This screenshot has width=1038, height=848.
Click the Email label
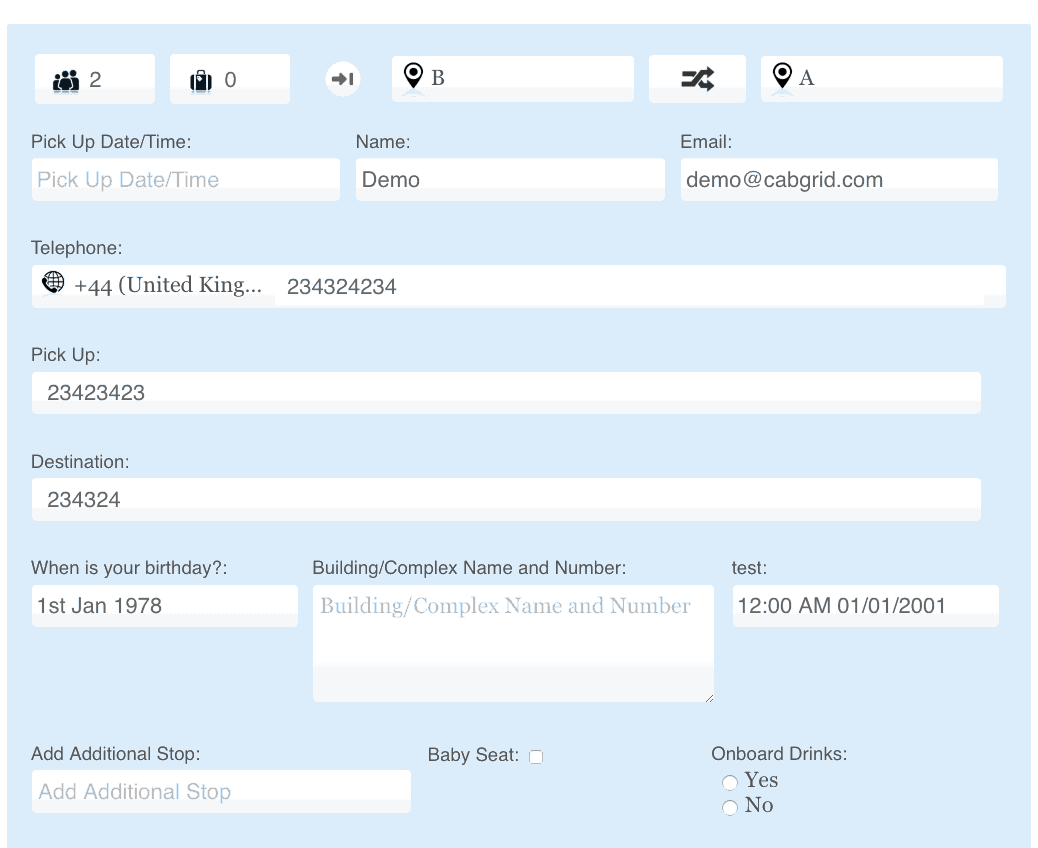(x=706, y=142)
